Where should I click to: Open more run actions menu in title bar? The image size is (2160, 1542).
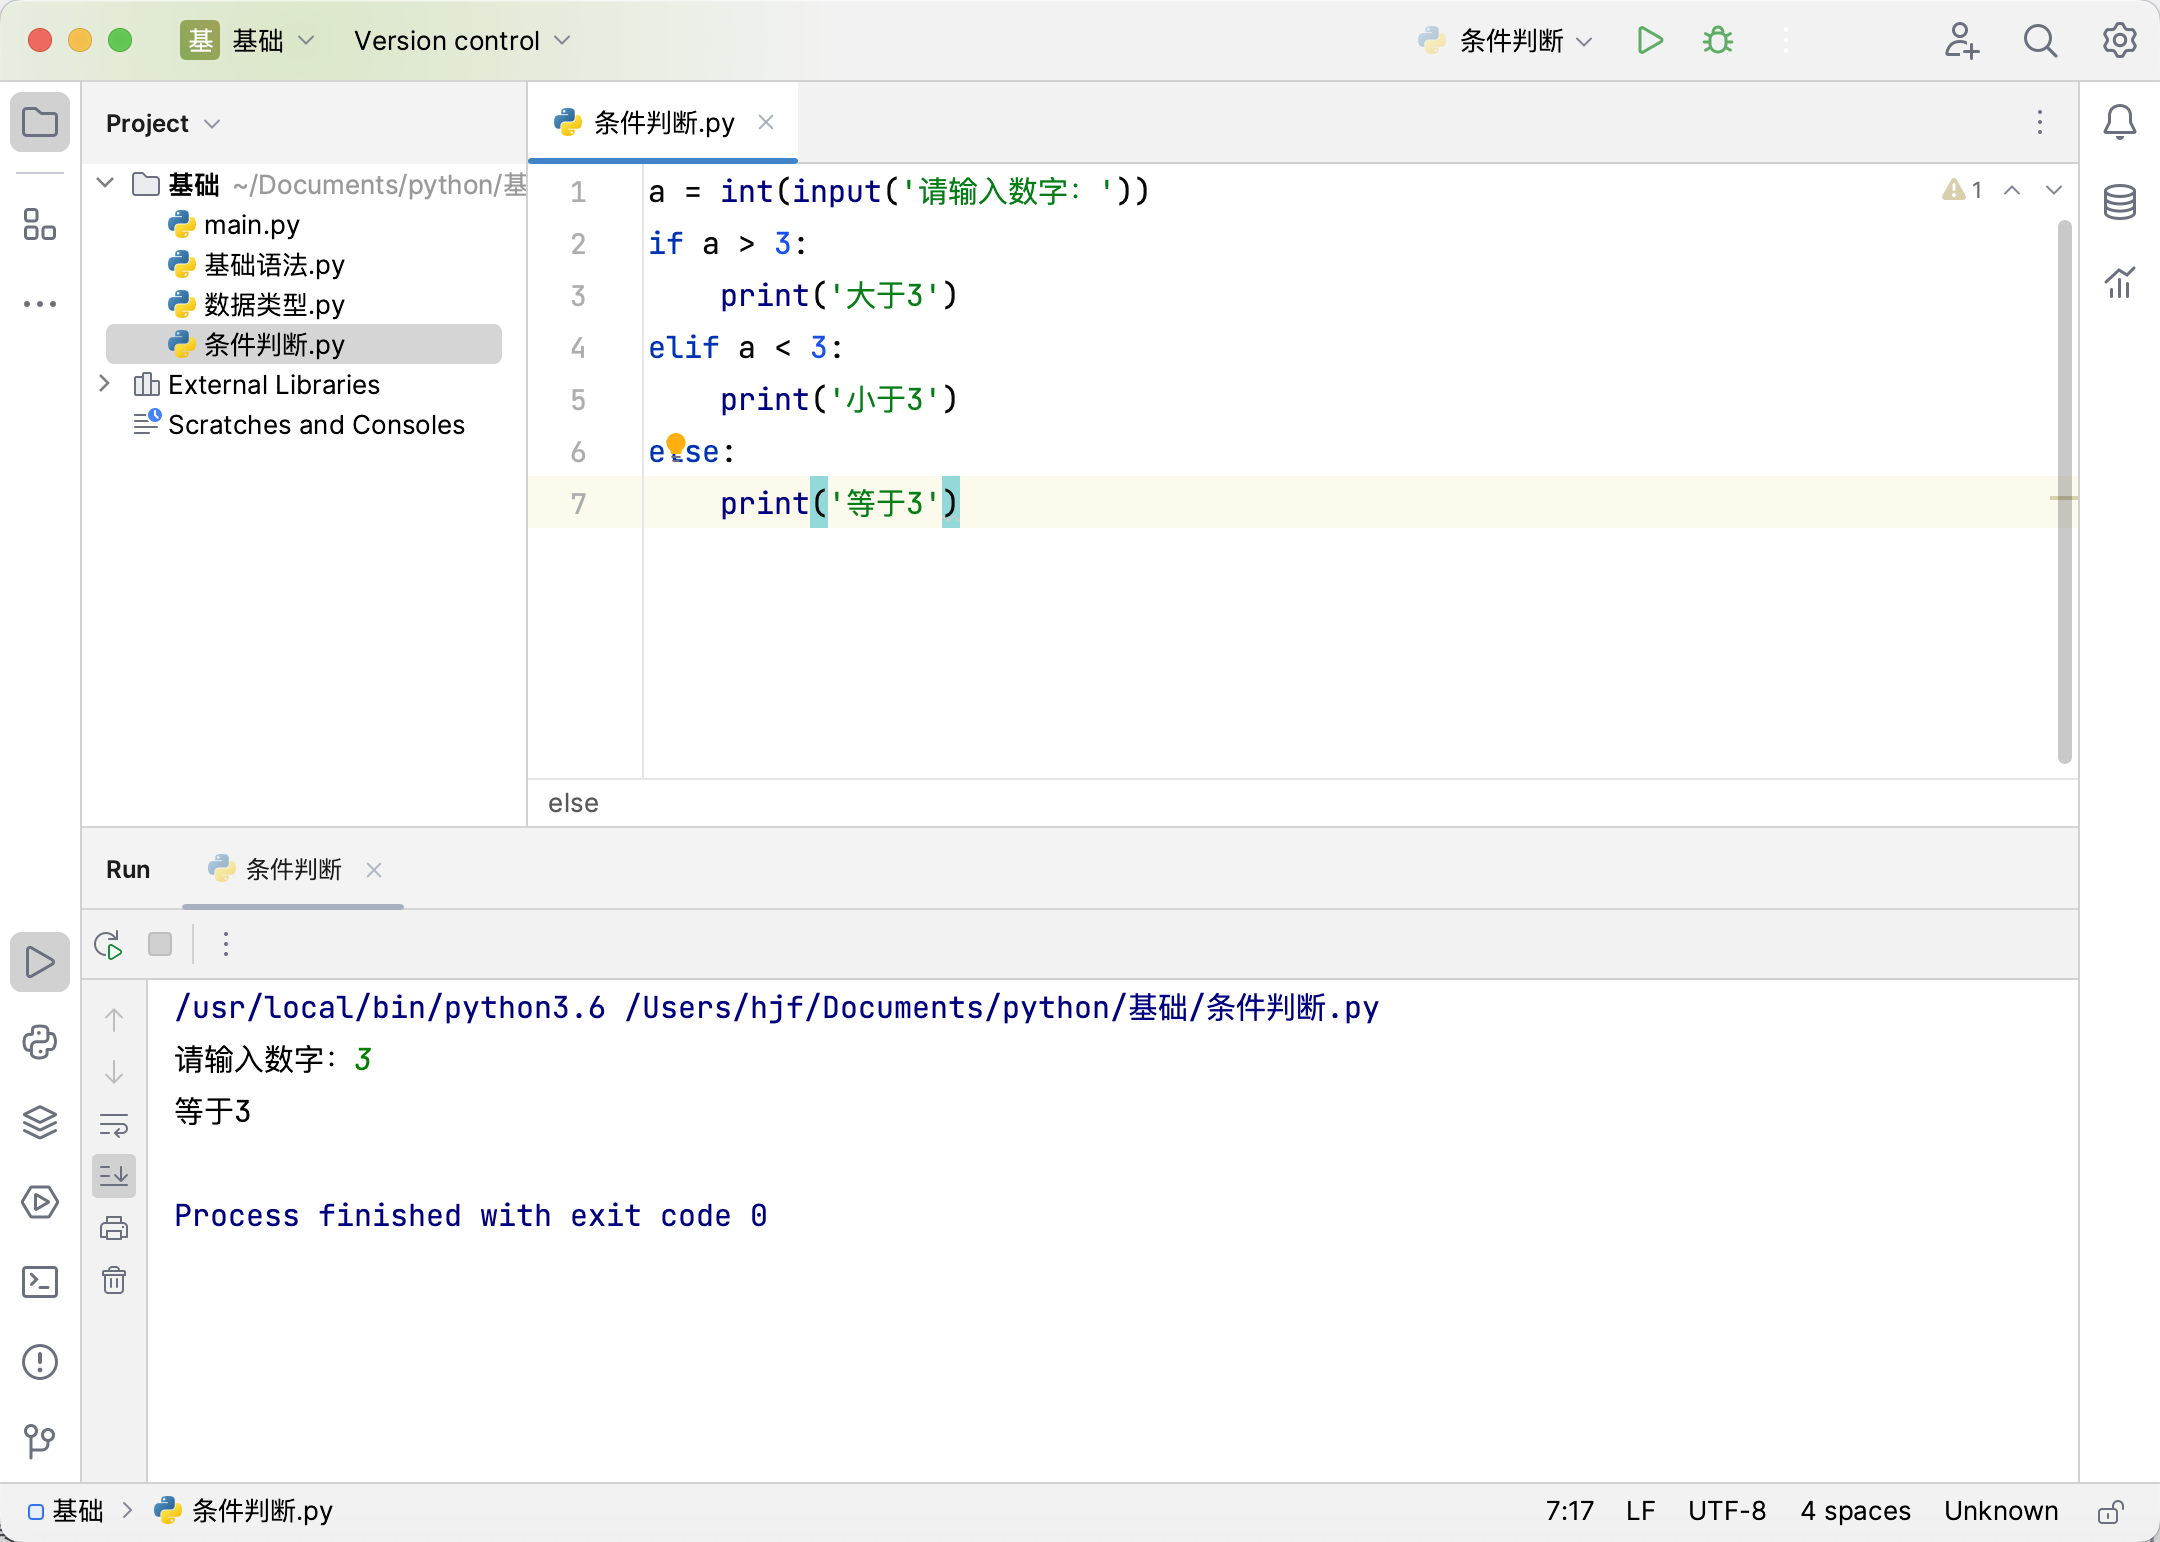1786,41
